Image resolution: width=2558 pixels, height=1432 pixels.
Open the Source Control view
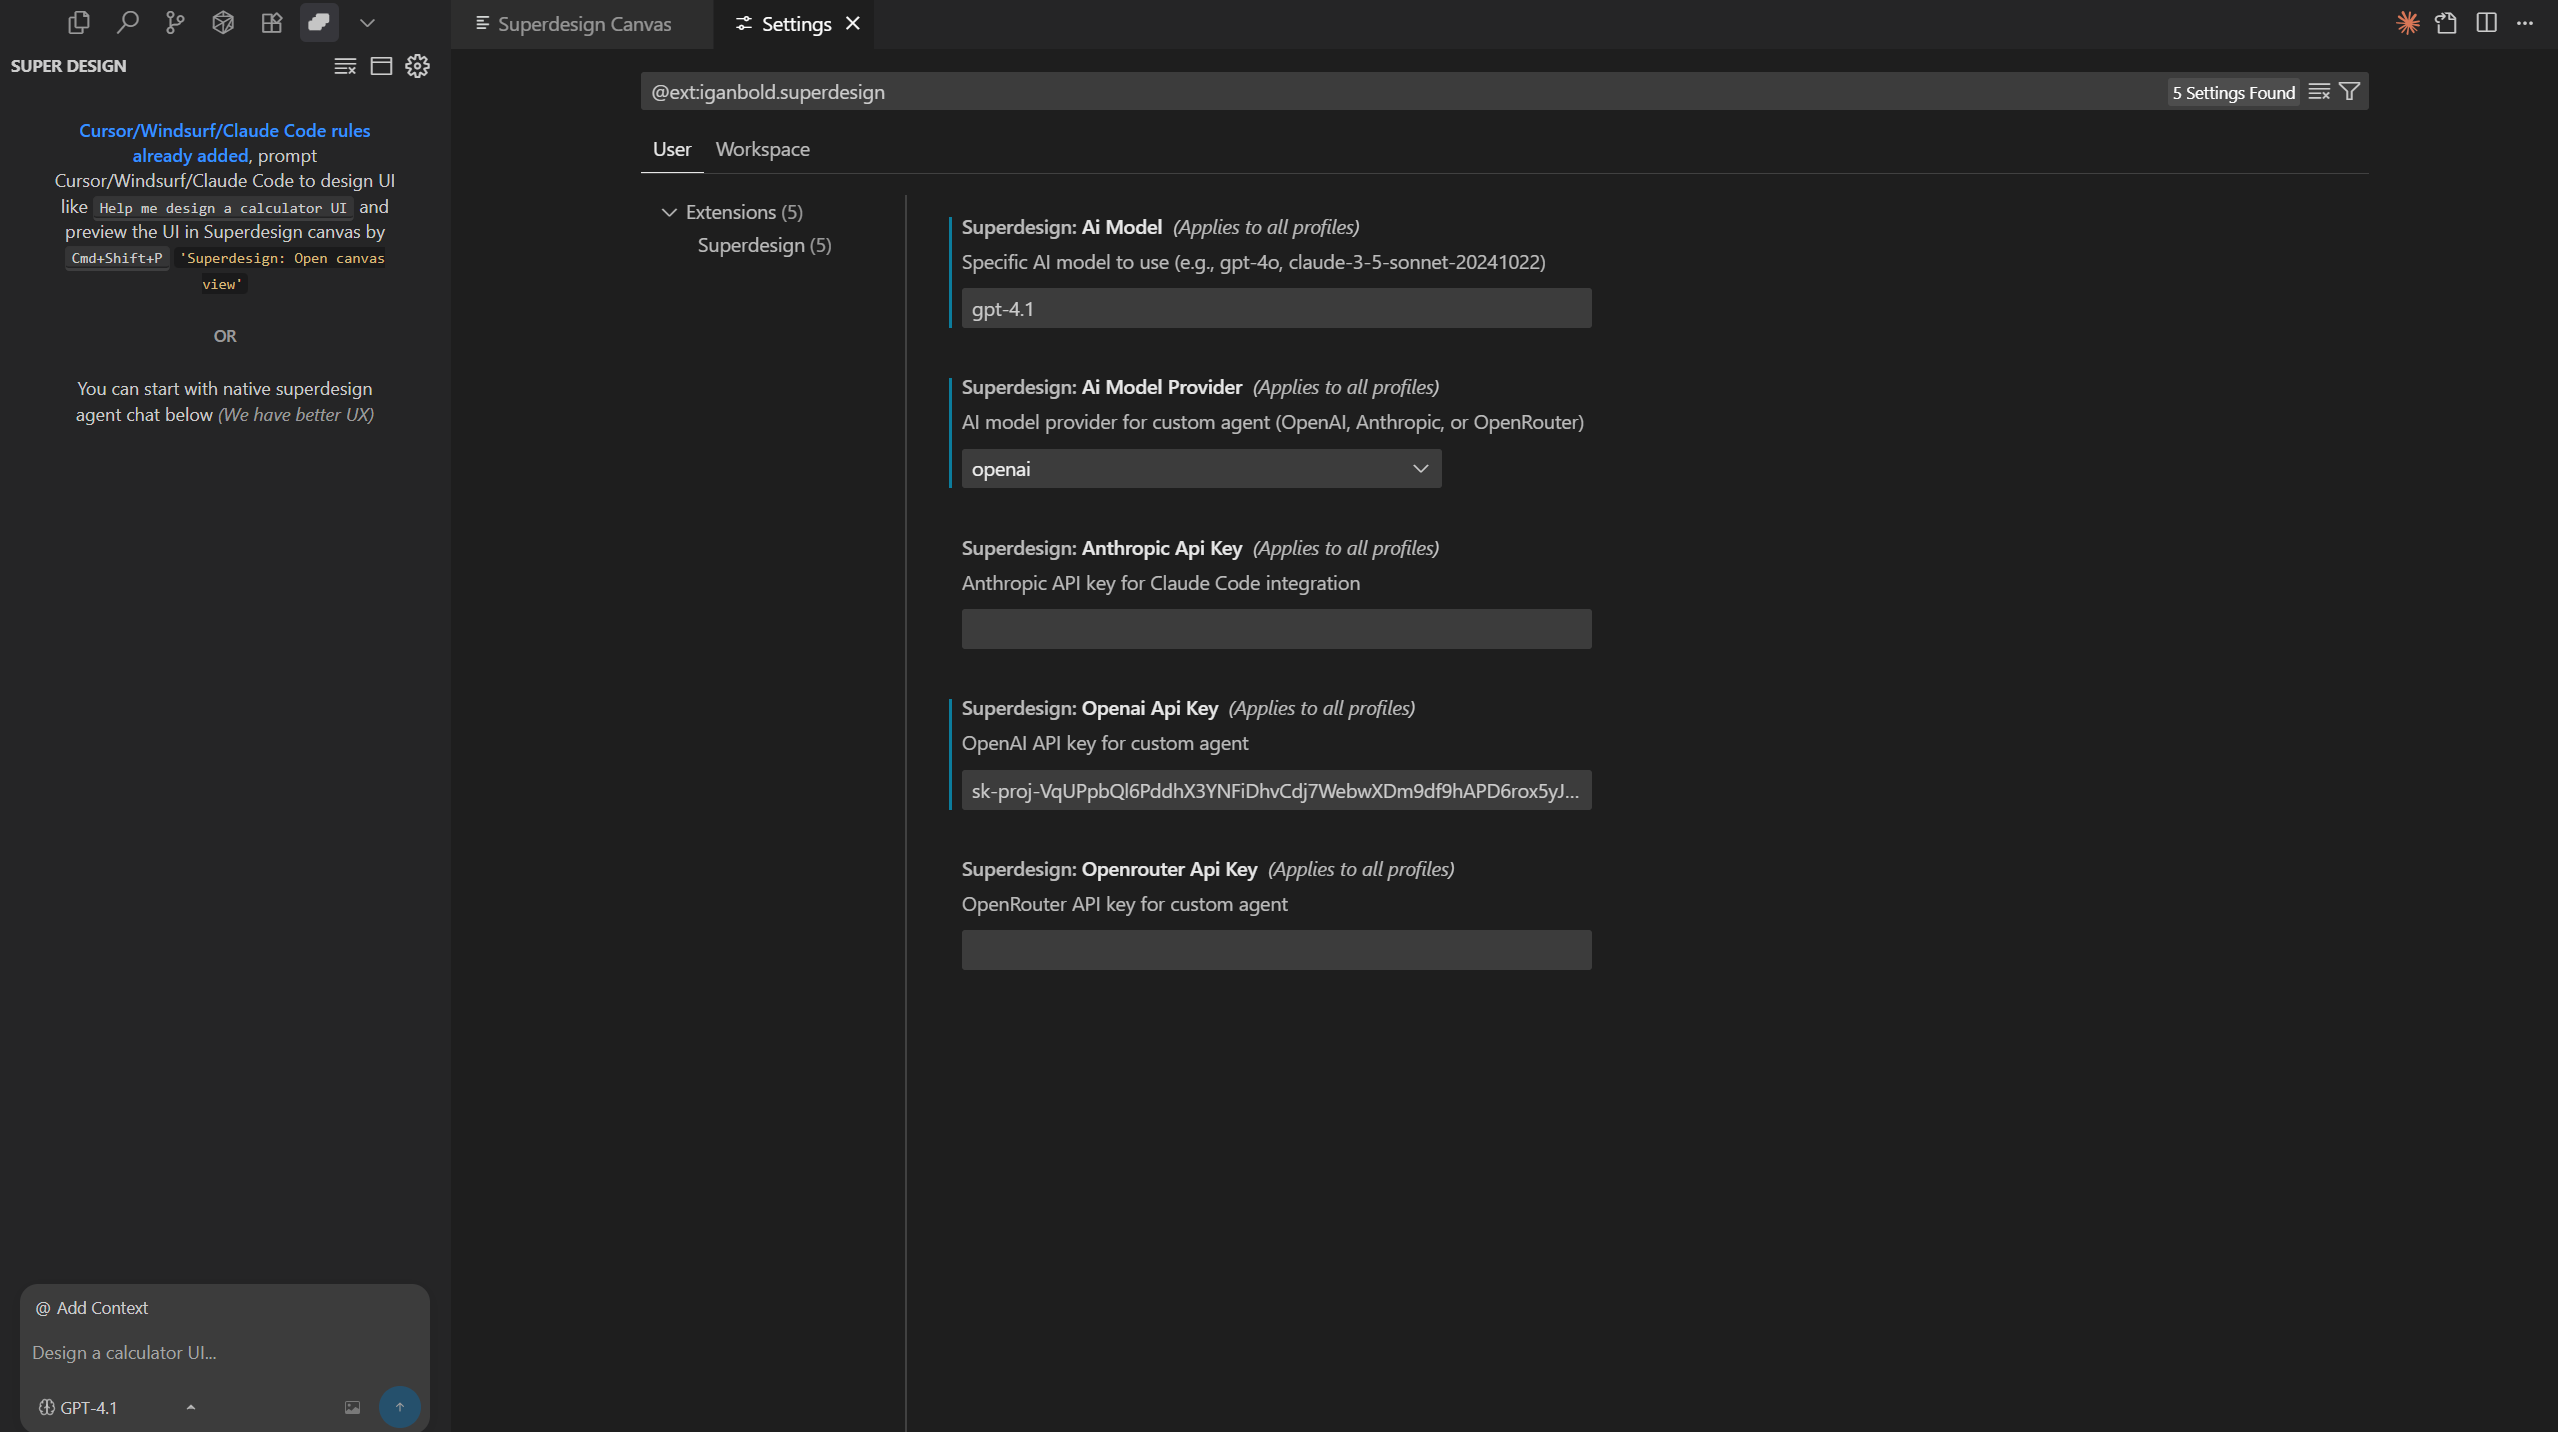coord(176,23)
